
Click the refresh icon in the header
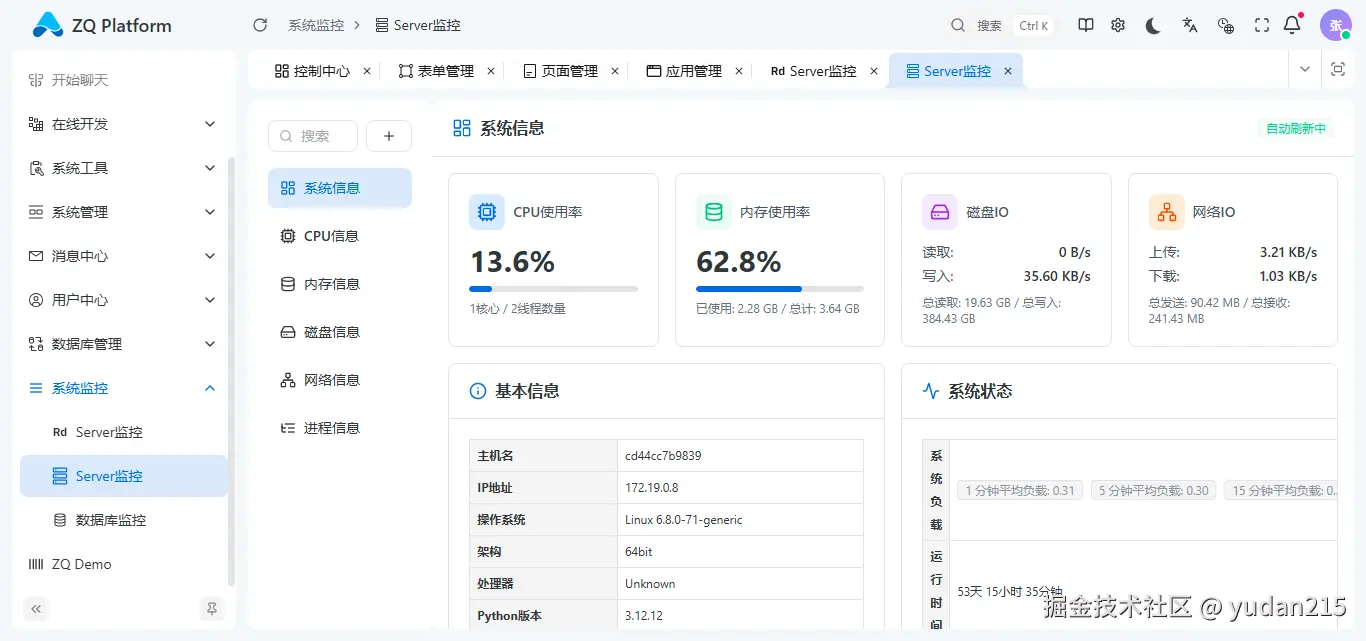[260, 25]
